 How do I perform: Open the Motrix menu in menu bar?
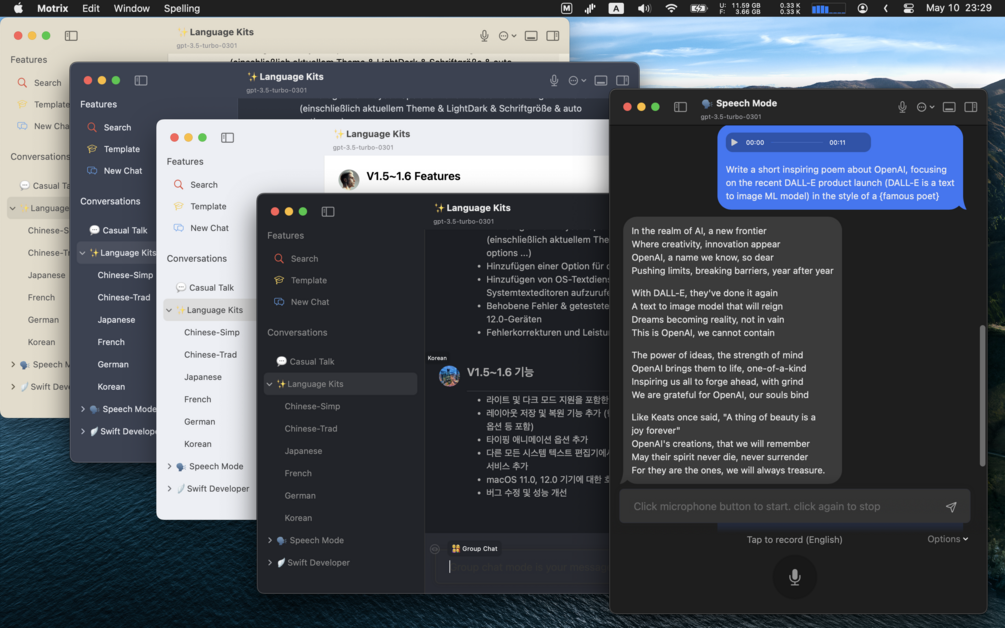53,8
